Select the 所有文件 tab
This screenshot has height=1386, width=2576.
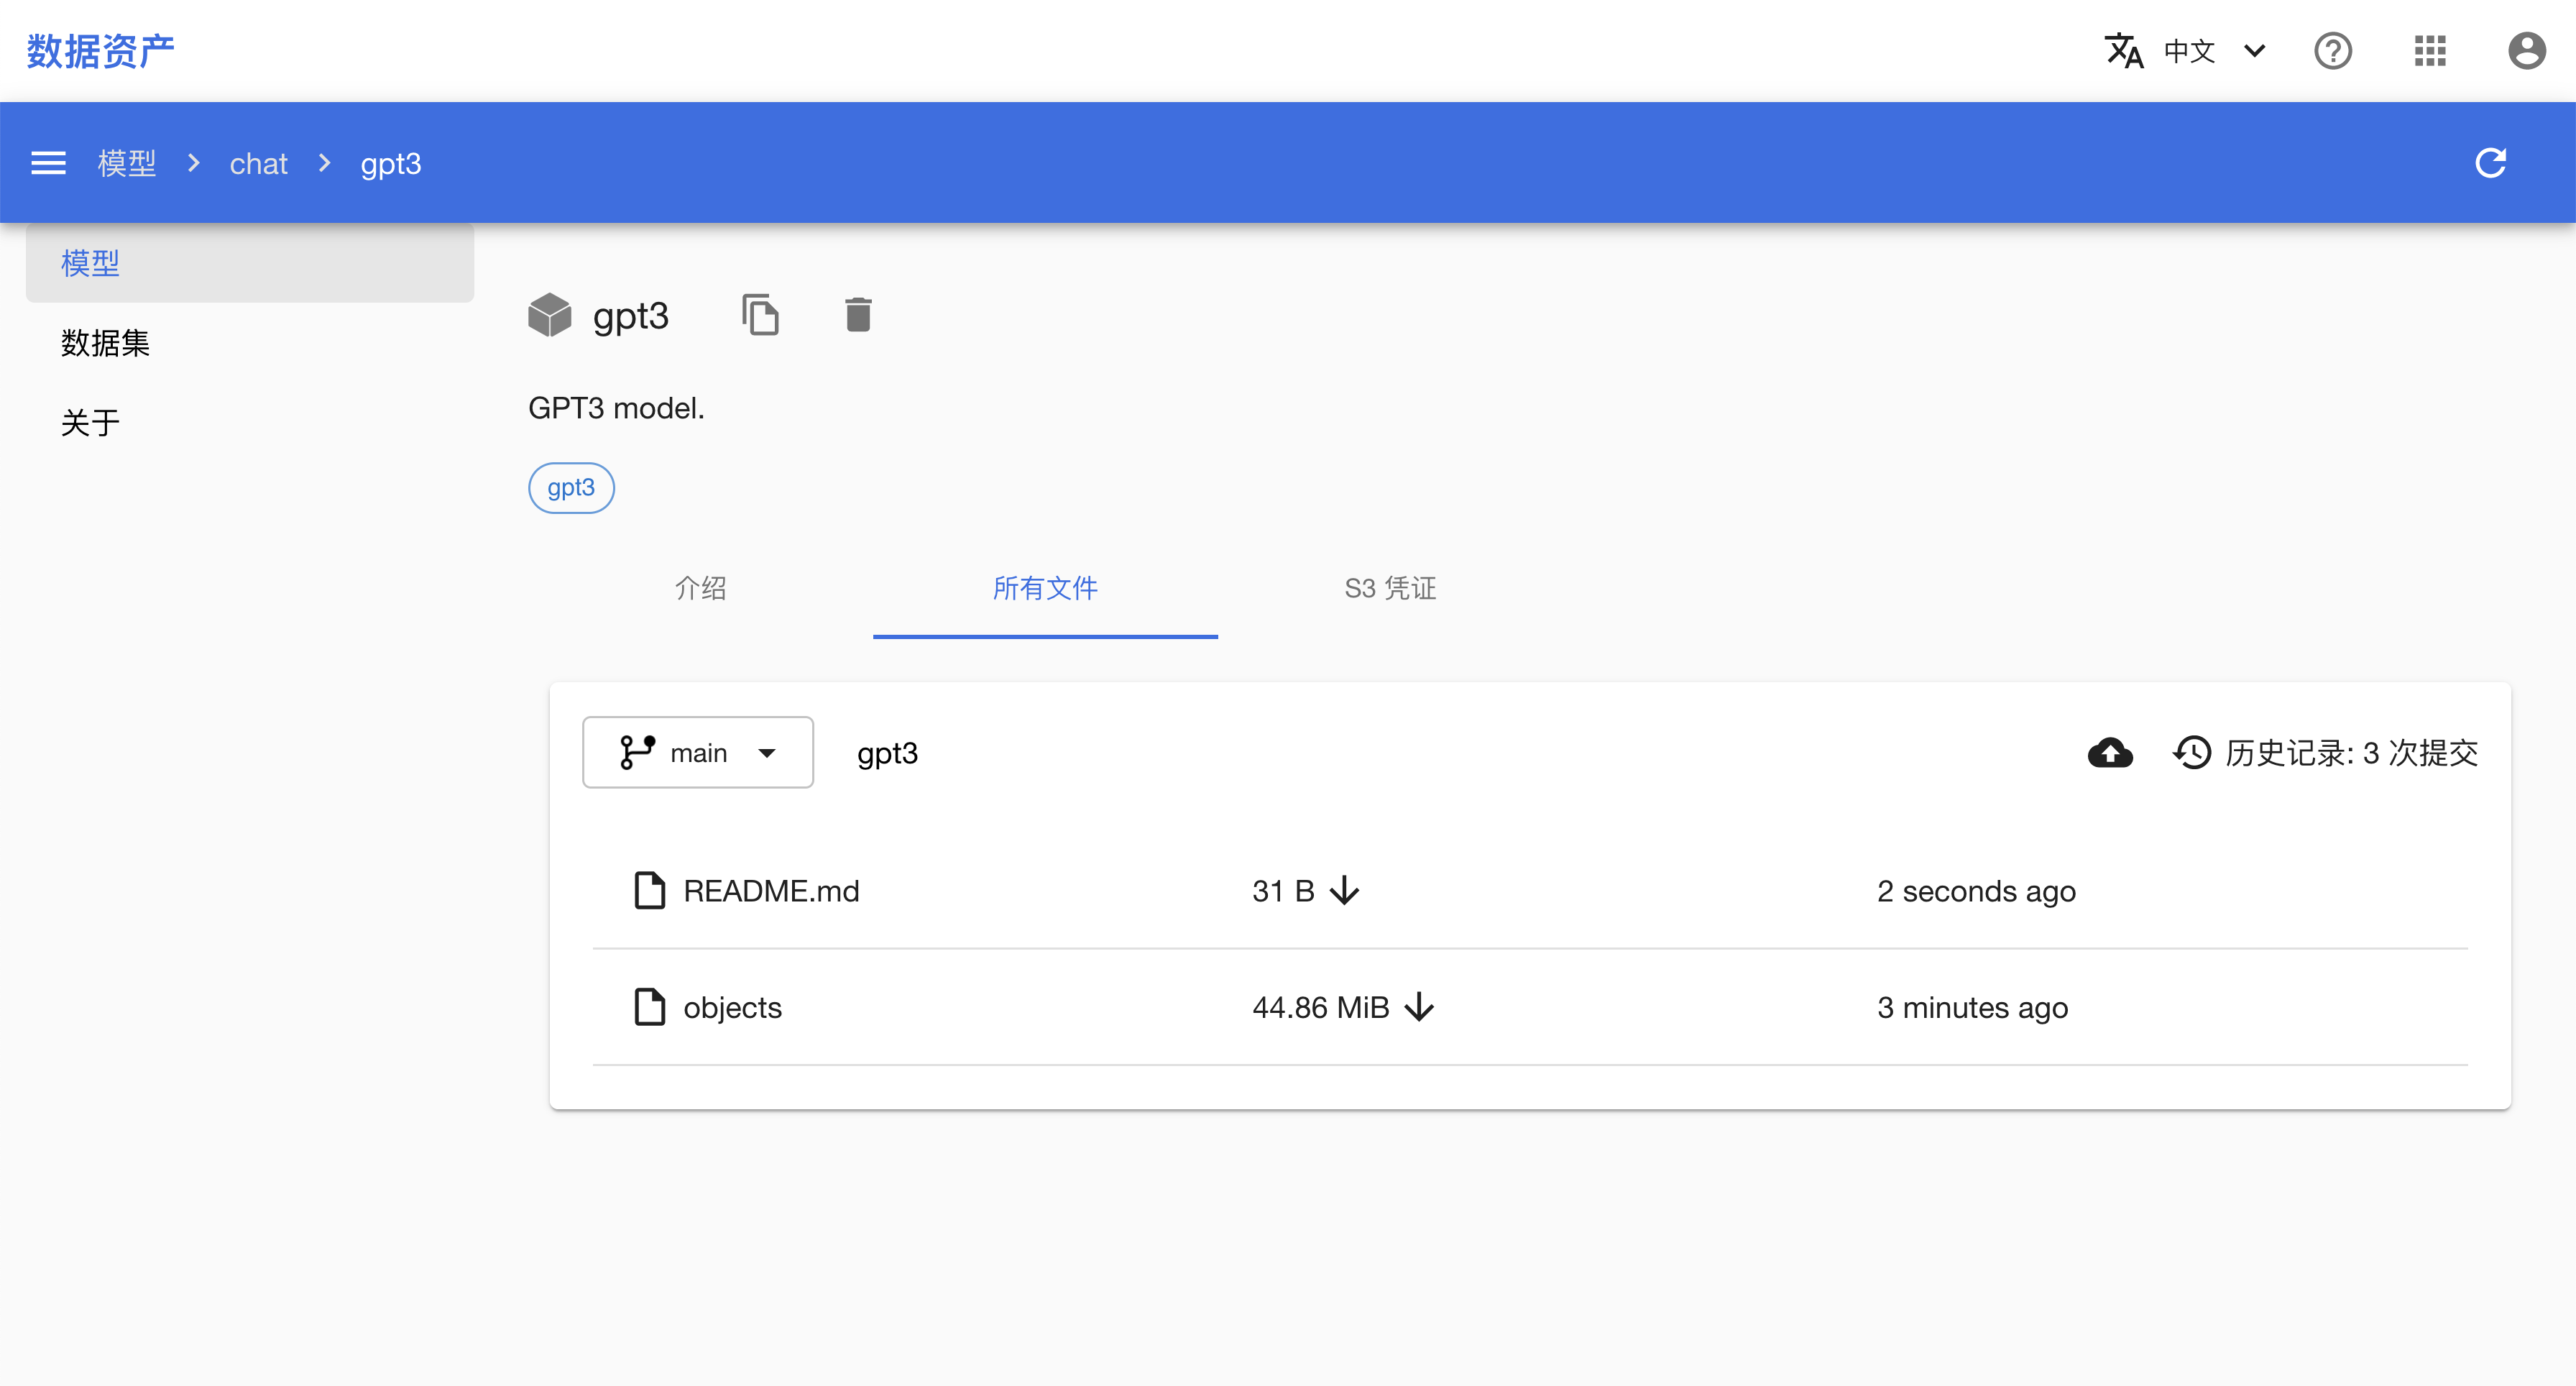(1045, 589)
